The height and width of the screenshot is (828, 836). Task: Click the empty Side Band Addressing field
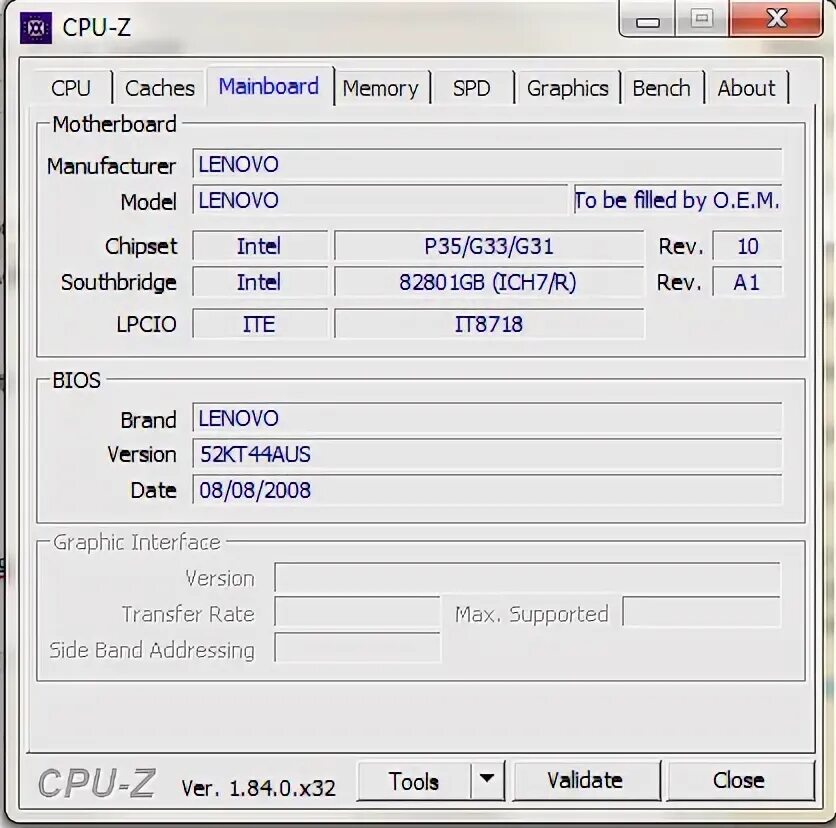click(x=357, y=647)
